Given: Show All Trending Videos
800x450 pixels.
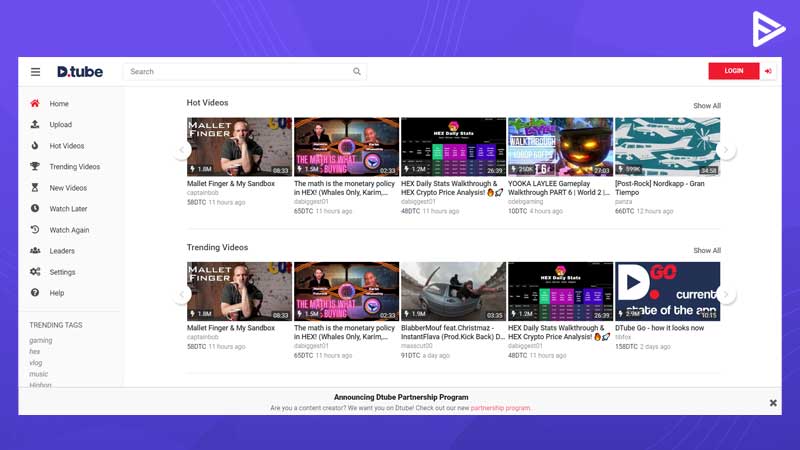Looking at the screenshot, I should pos(707,251).
